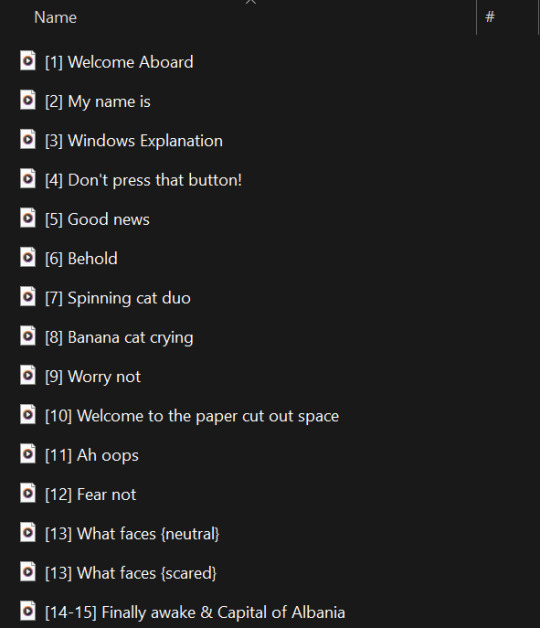540x628 pixels.
Task: Click the file icon next to Ah oops
Action: pos(28,454)
